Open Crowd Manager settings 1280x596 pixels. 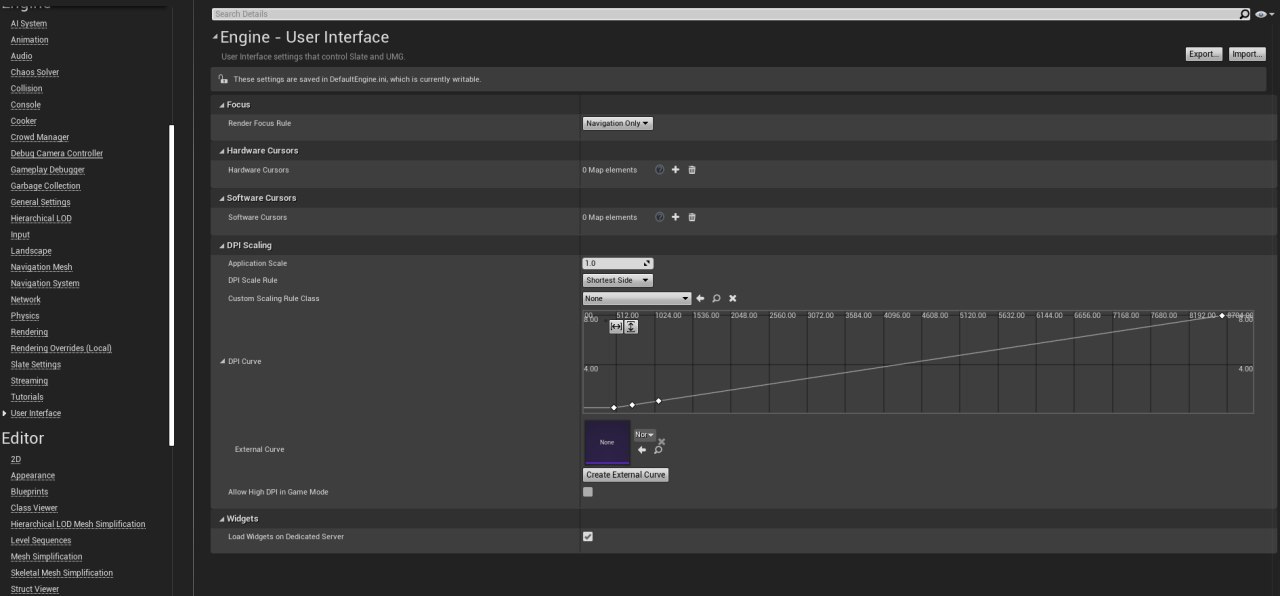[x=40, y=138]
